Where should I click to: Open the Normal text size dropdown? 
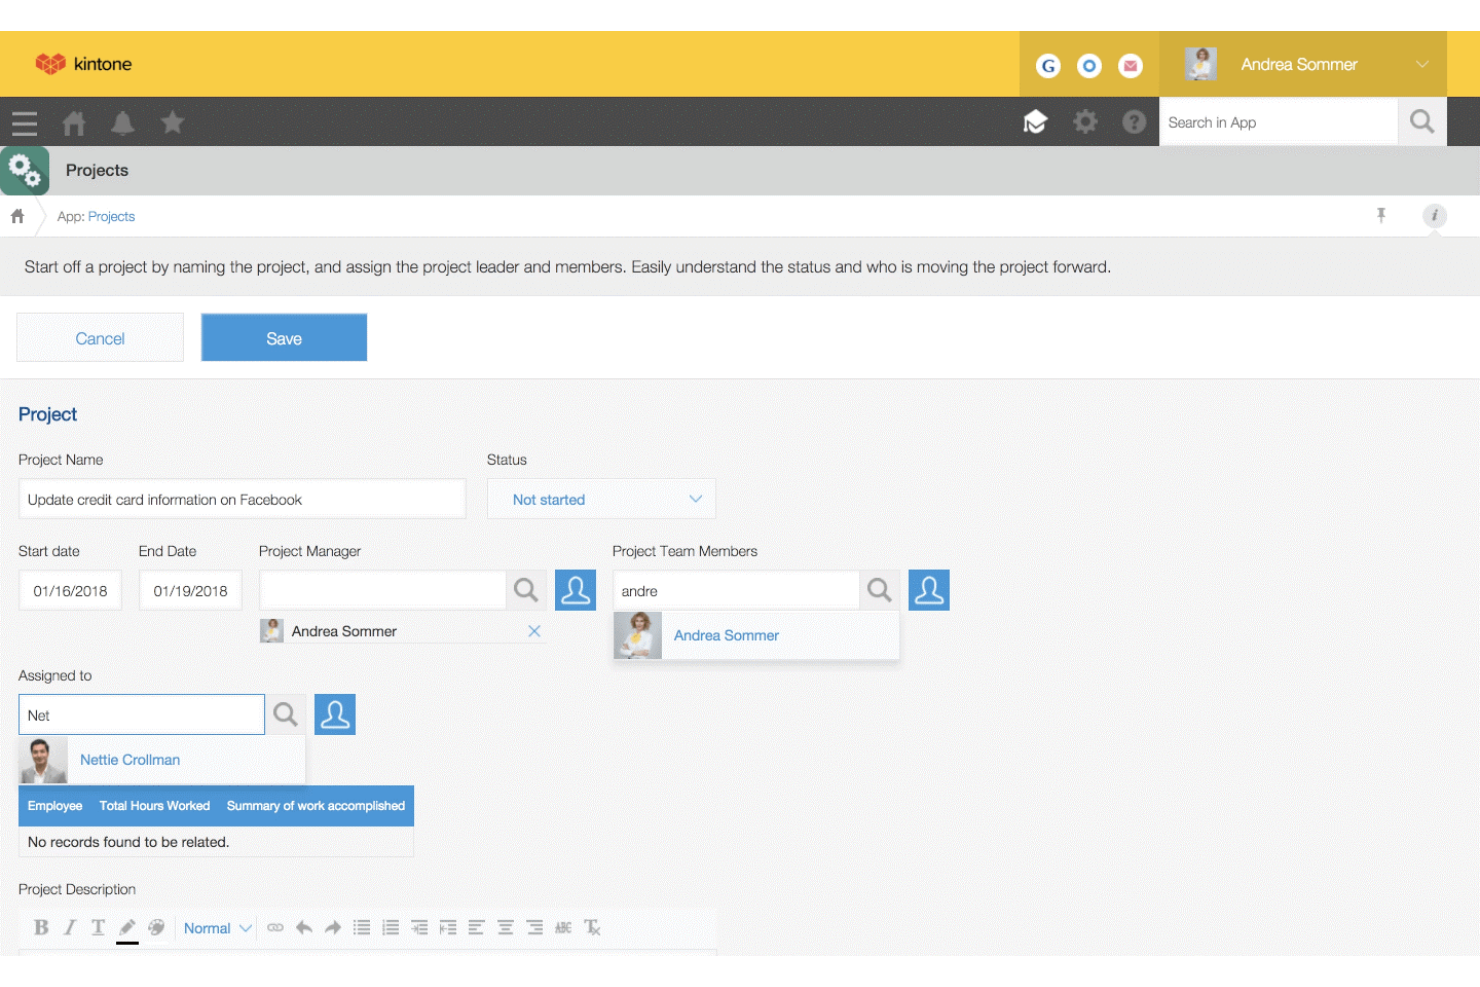[217, 928]
